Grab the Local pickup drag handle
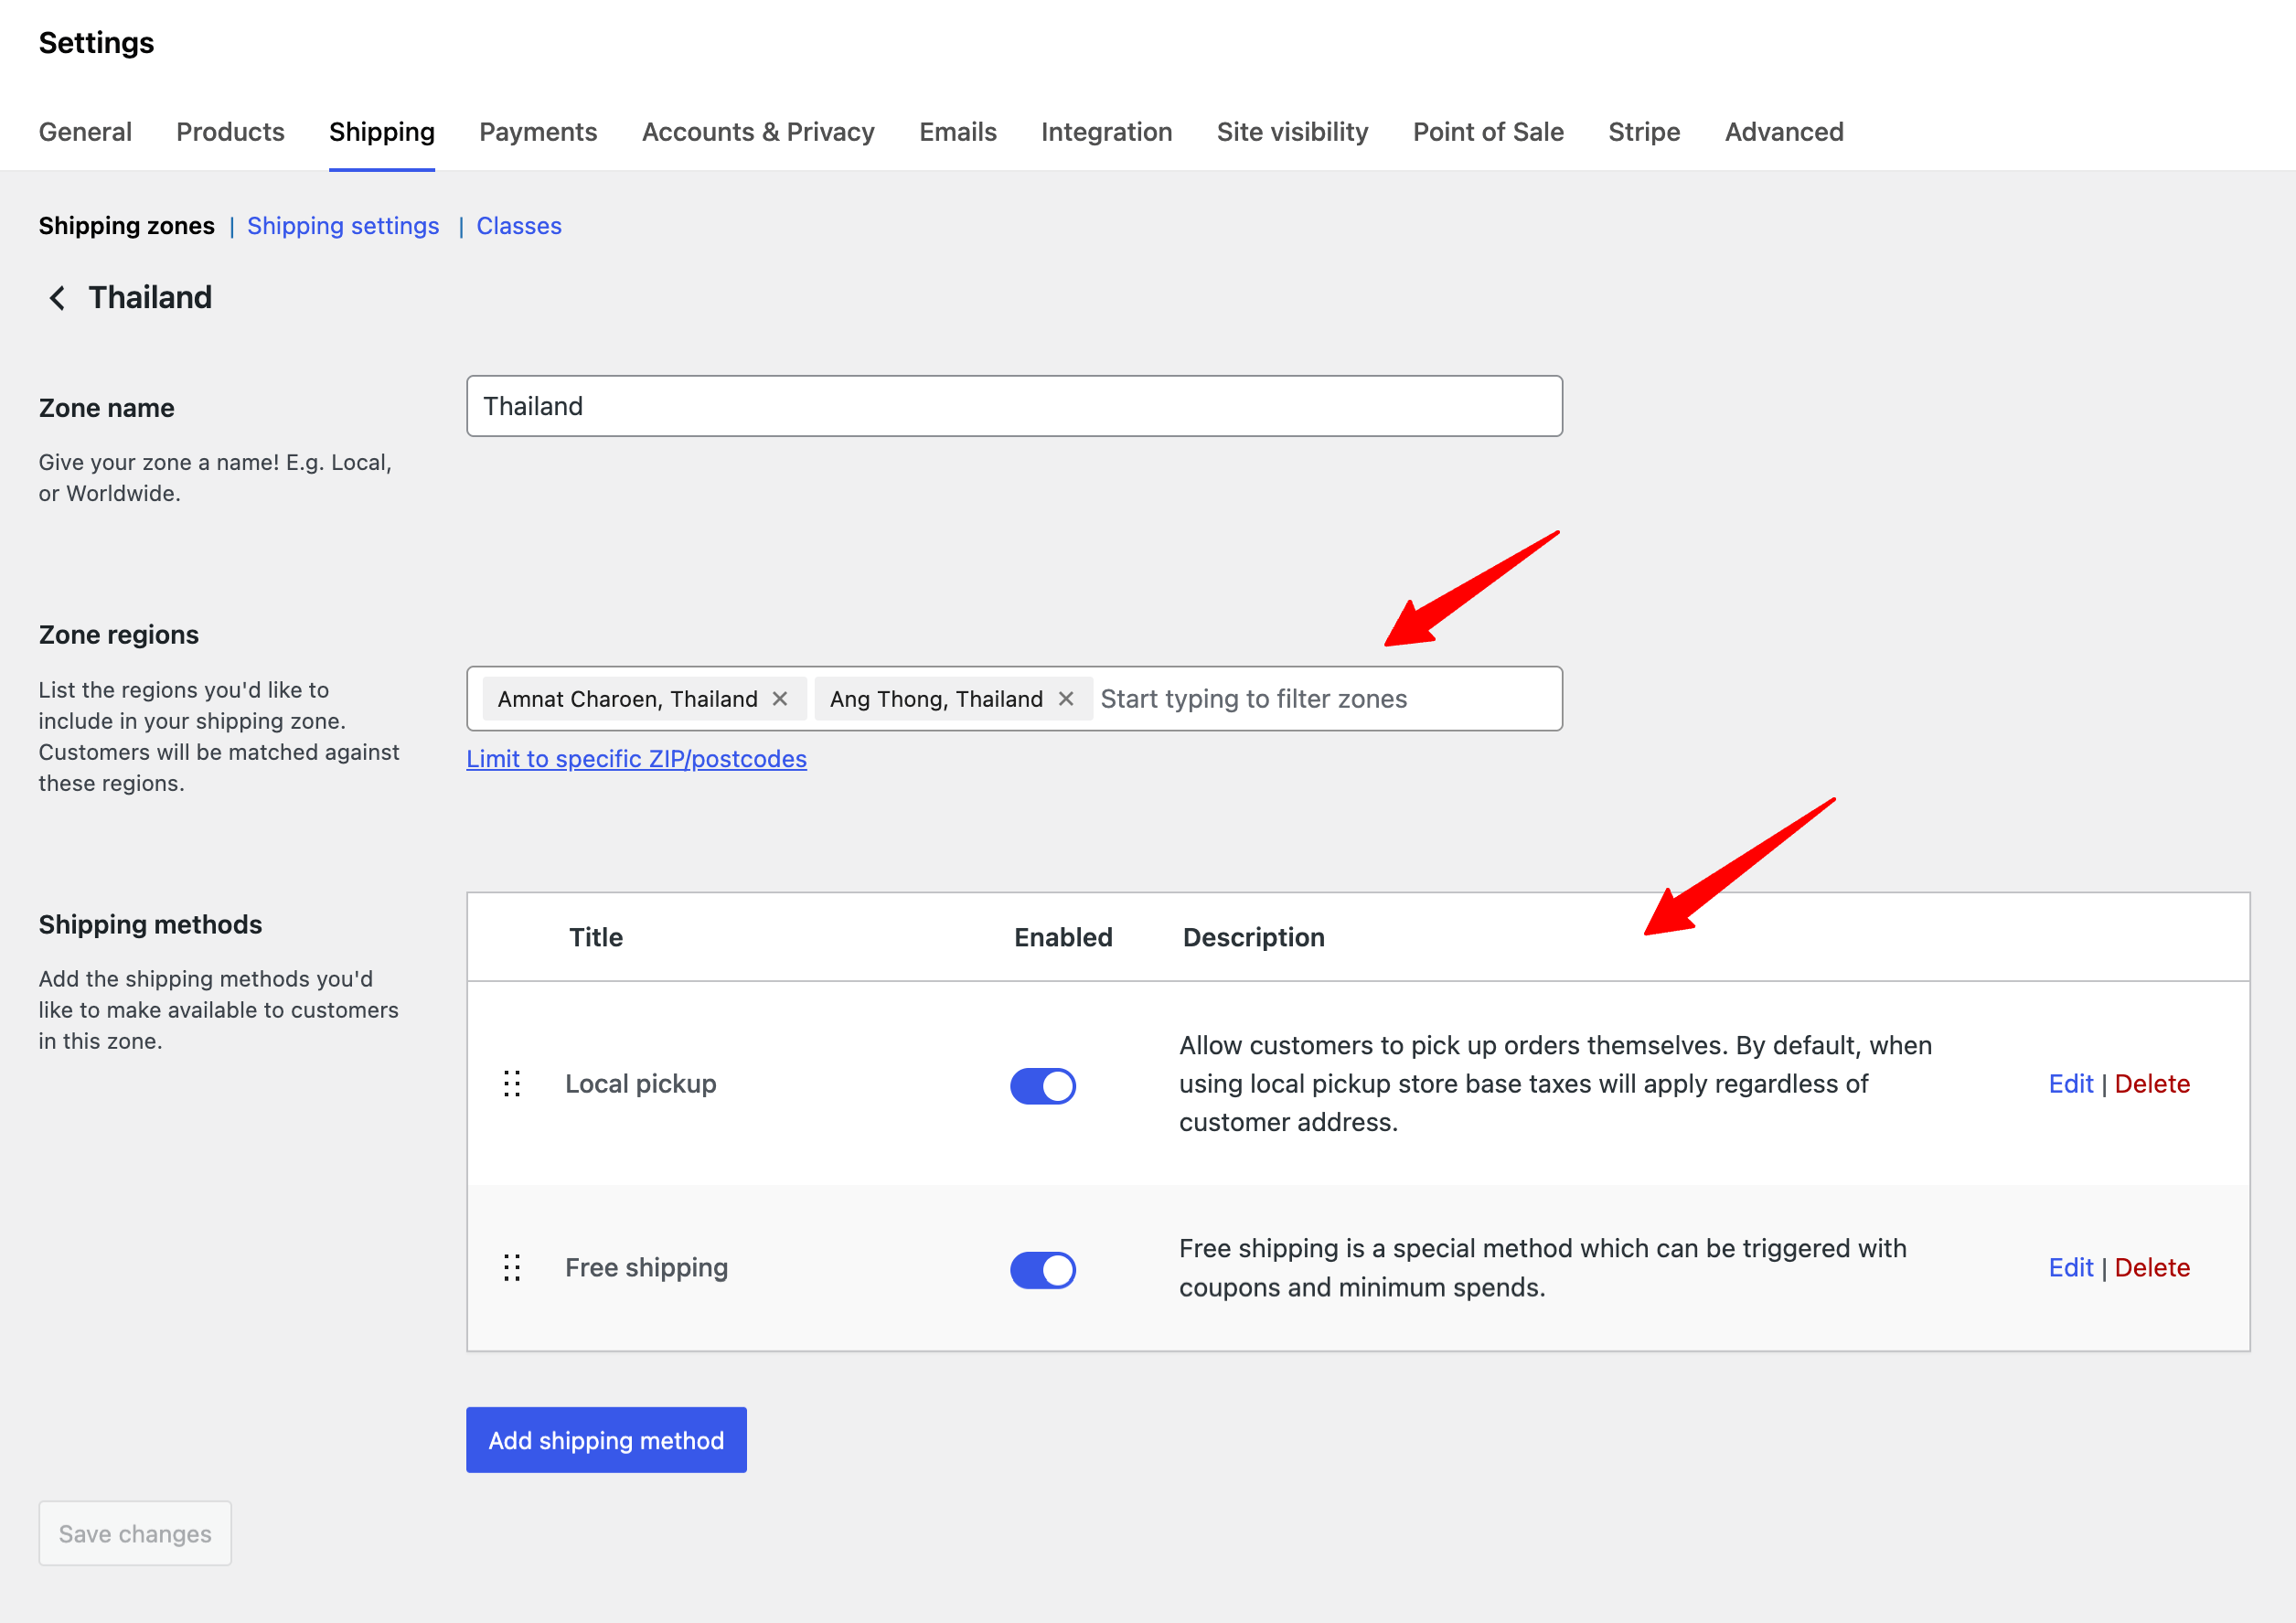Screen dimensions: 2296x1623 512,1084
